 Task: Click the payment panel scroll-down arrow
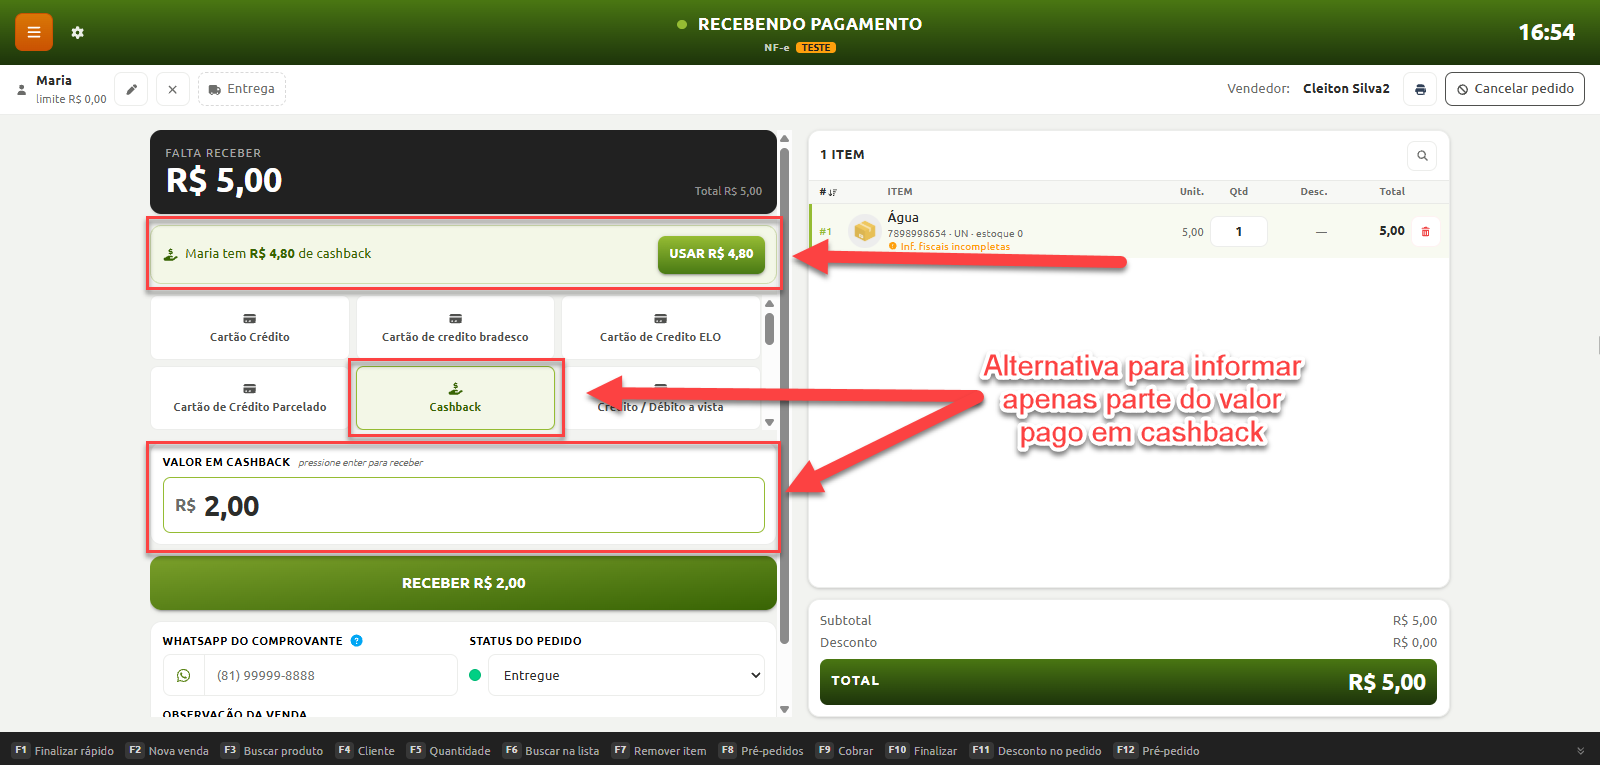point(784,709)
